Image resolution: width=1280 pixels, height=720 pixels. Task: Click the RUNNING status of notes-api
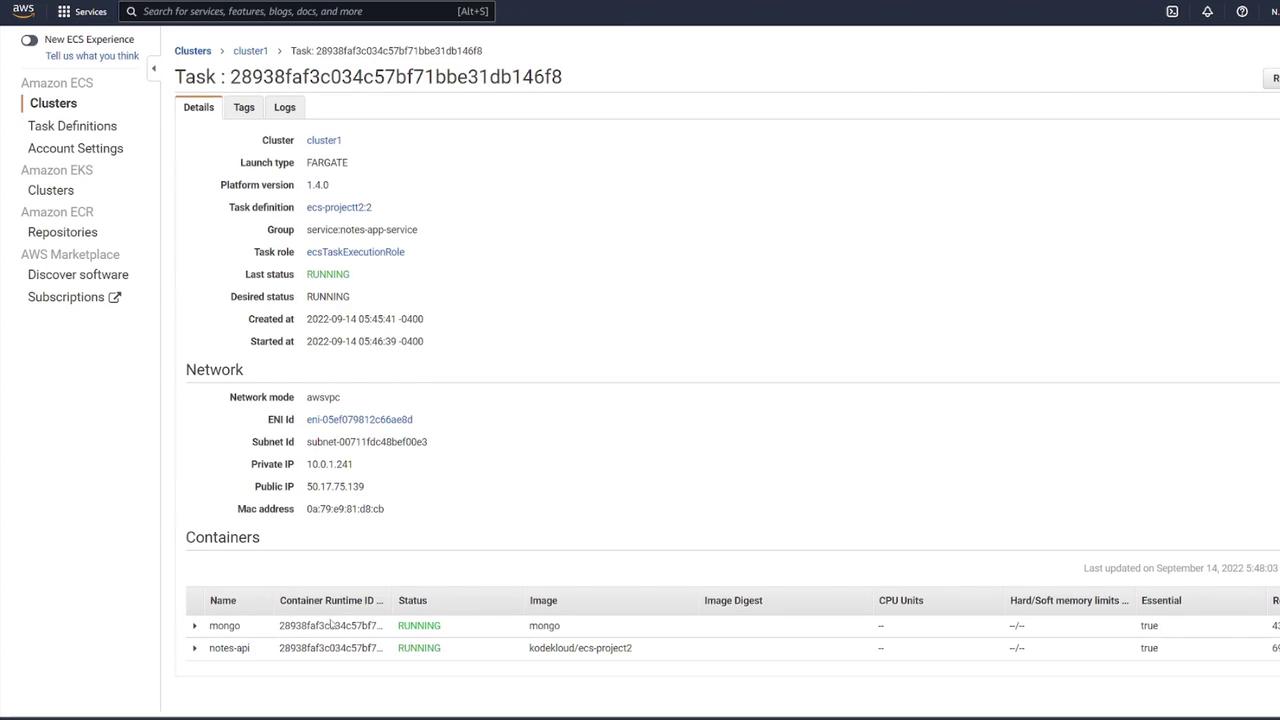(419, 648)
